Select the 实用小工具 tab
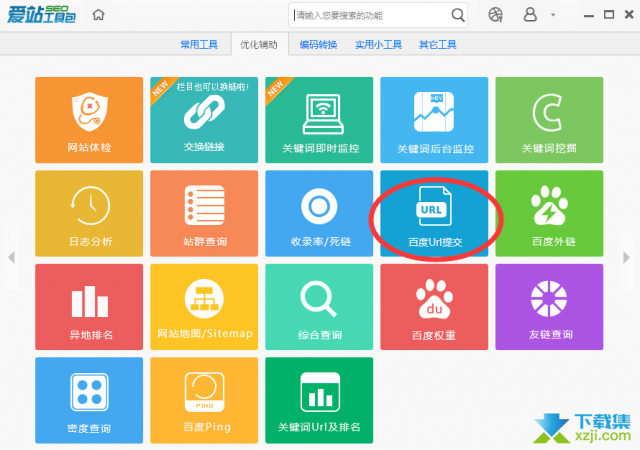Screen dimensions: 640x450 click(378, 45)
